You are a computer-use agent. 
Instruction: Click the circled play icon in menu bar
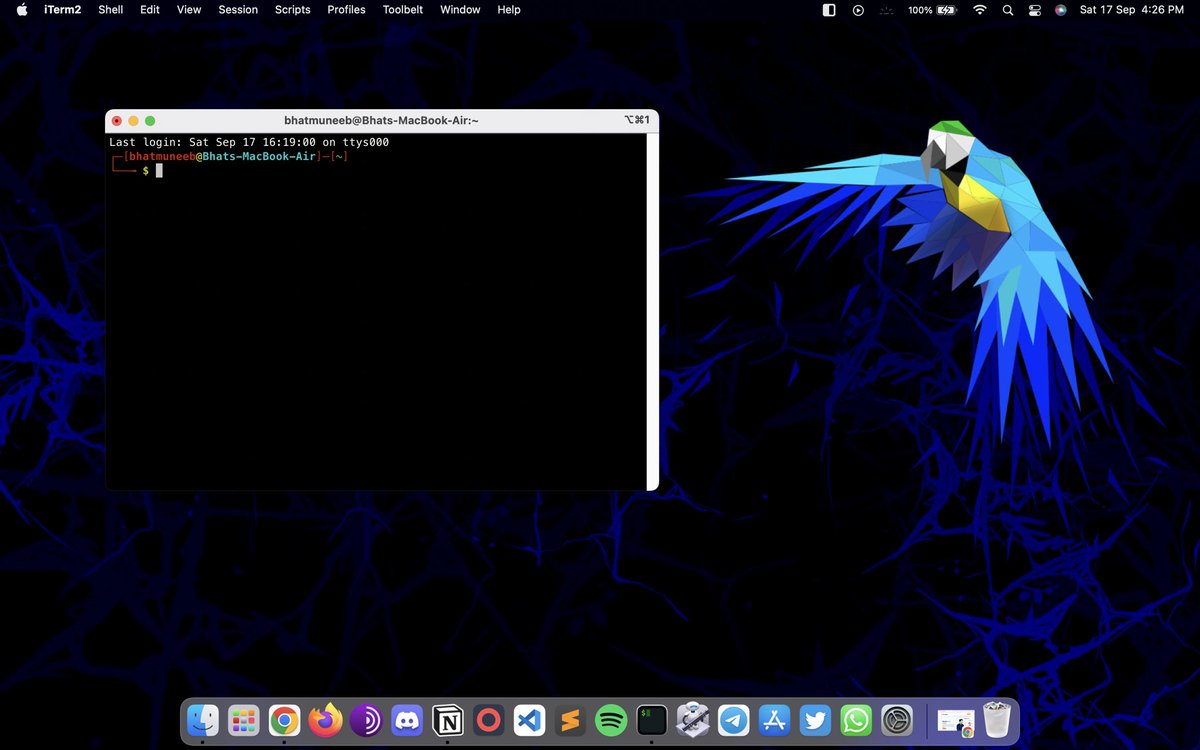pos(858,10)
